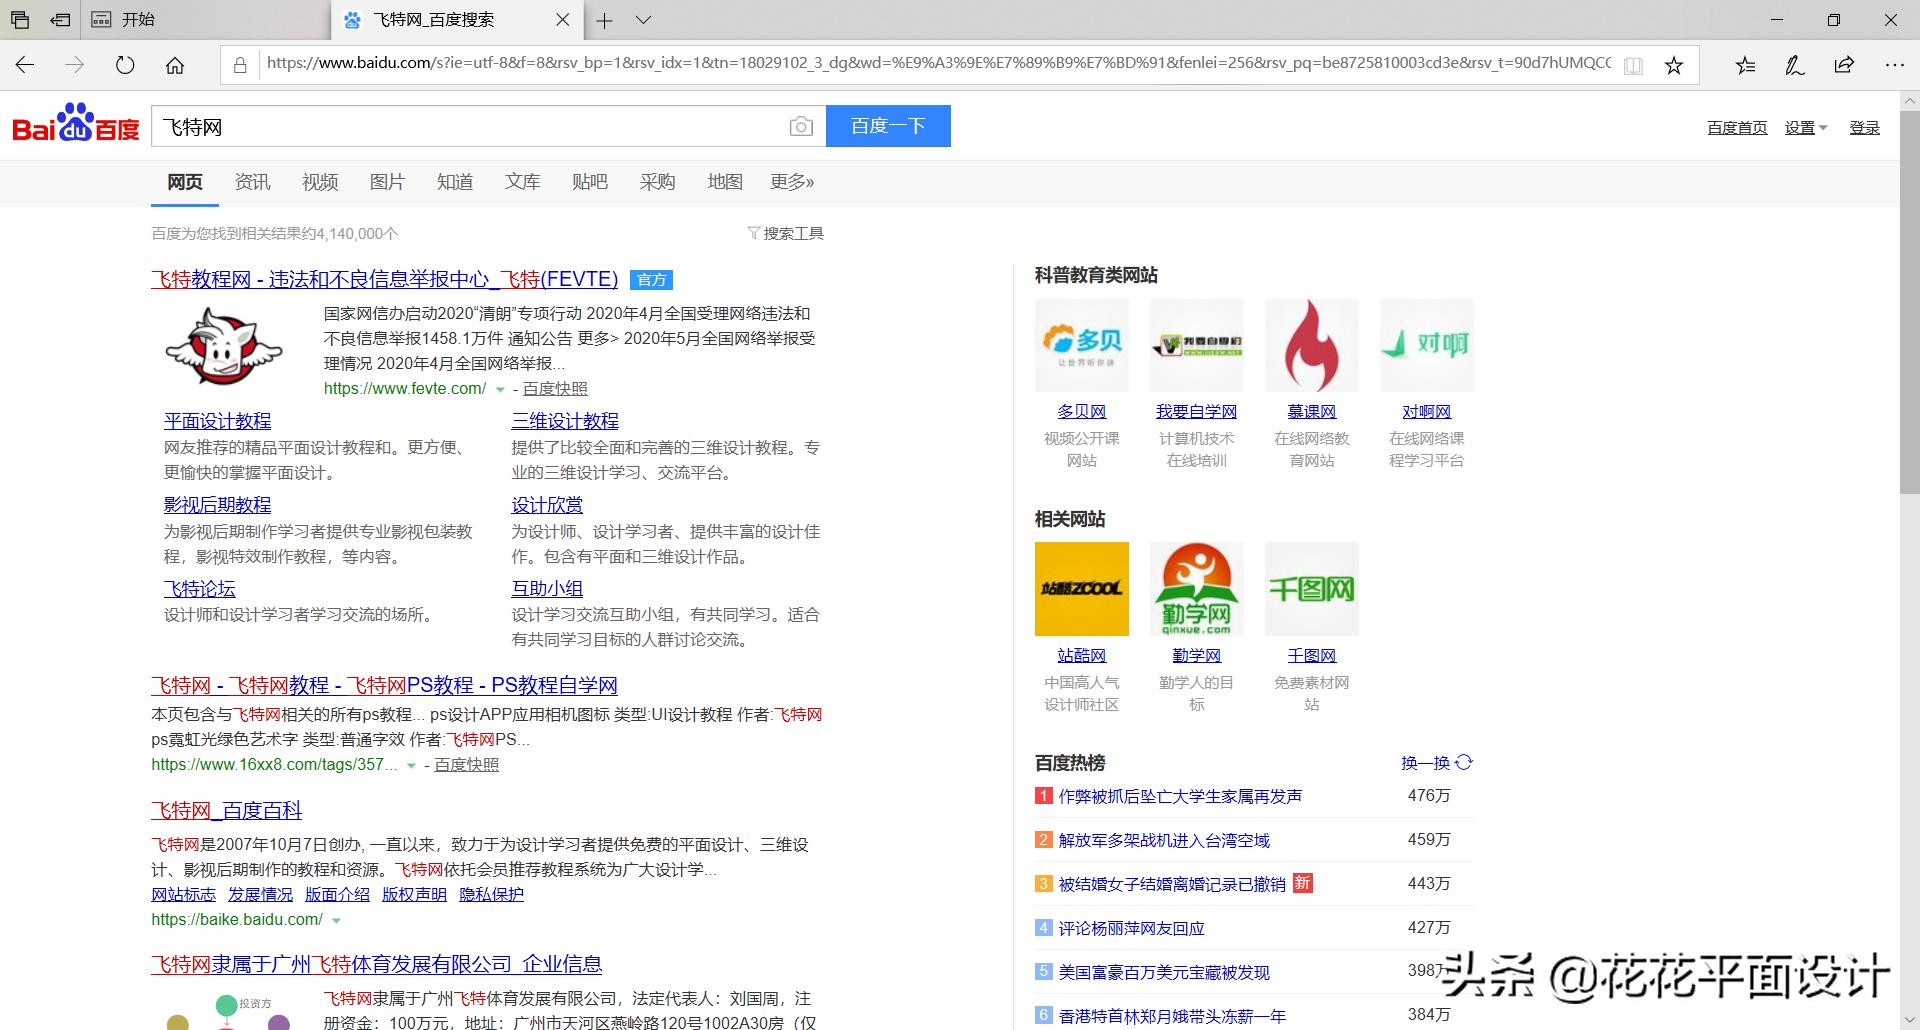Expand the 搜索工具 filter options
This screenshot has width=1920, height=1030.
pos(786,233)
